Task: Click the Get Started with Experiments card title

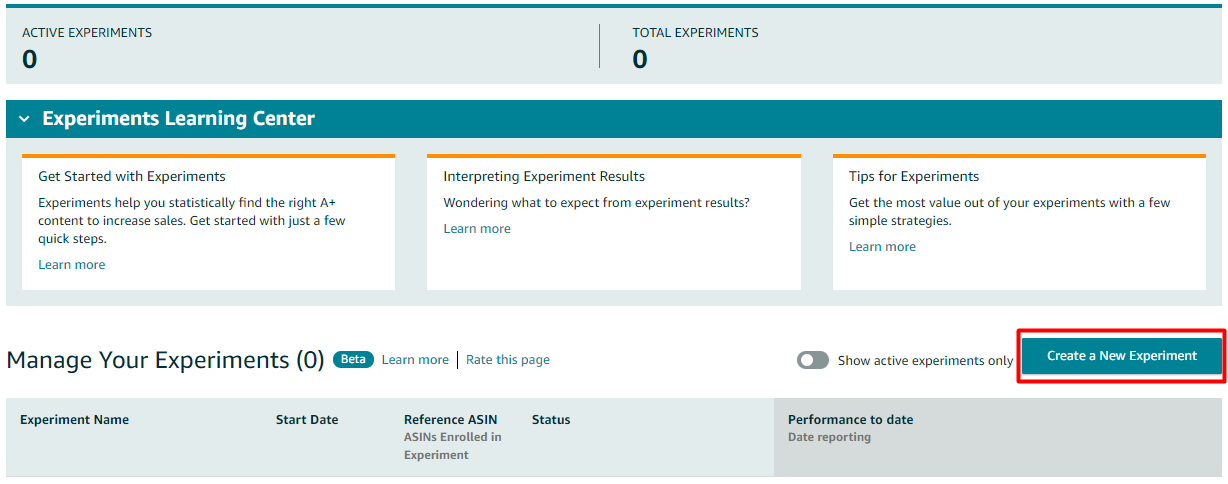Action: (132, 177)
